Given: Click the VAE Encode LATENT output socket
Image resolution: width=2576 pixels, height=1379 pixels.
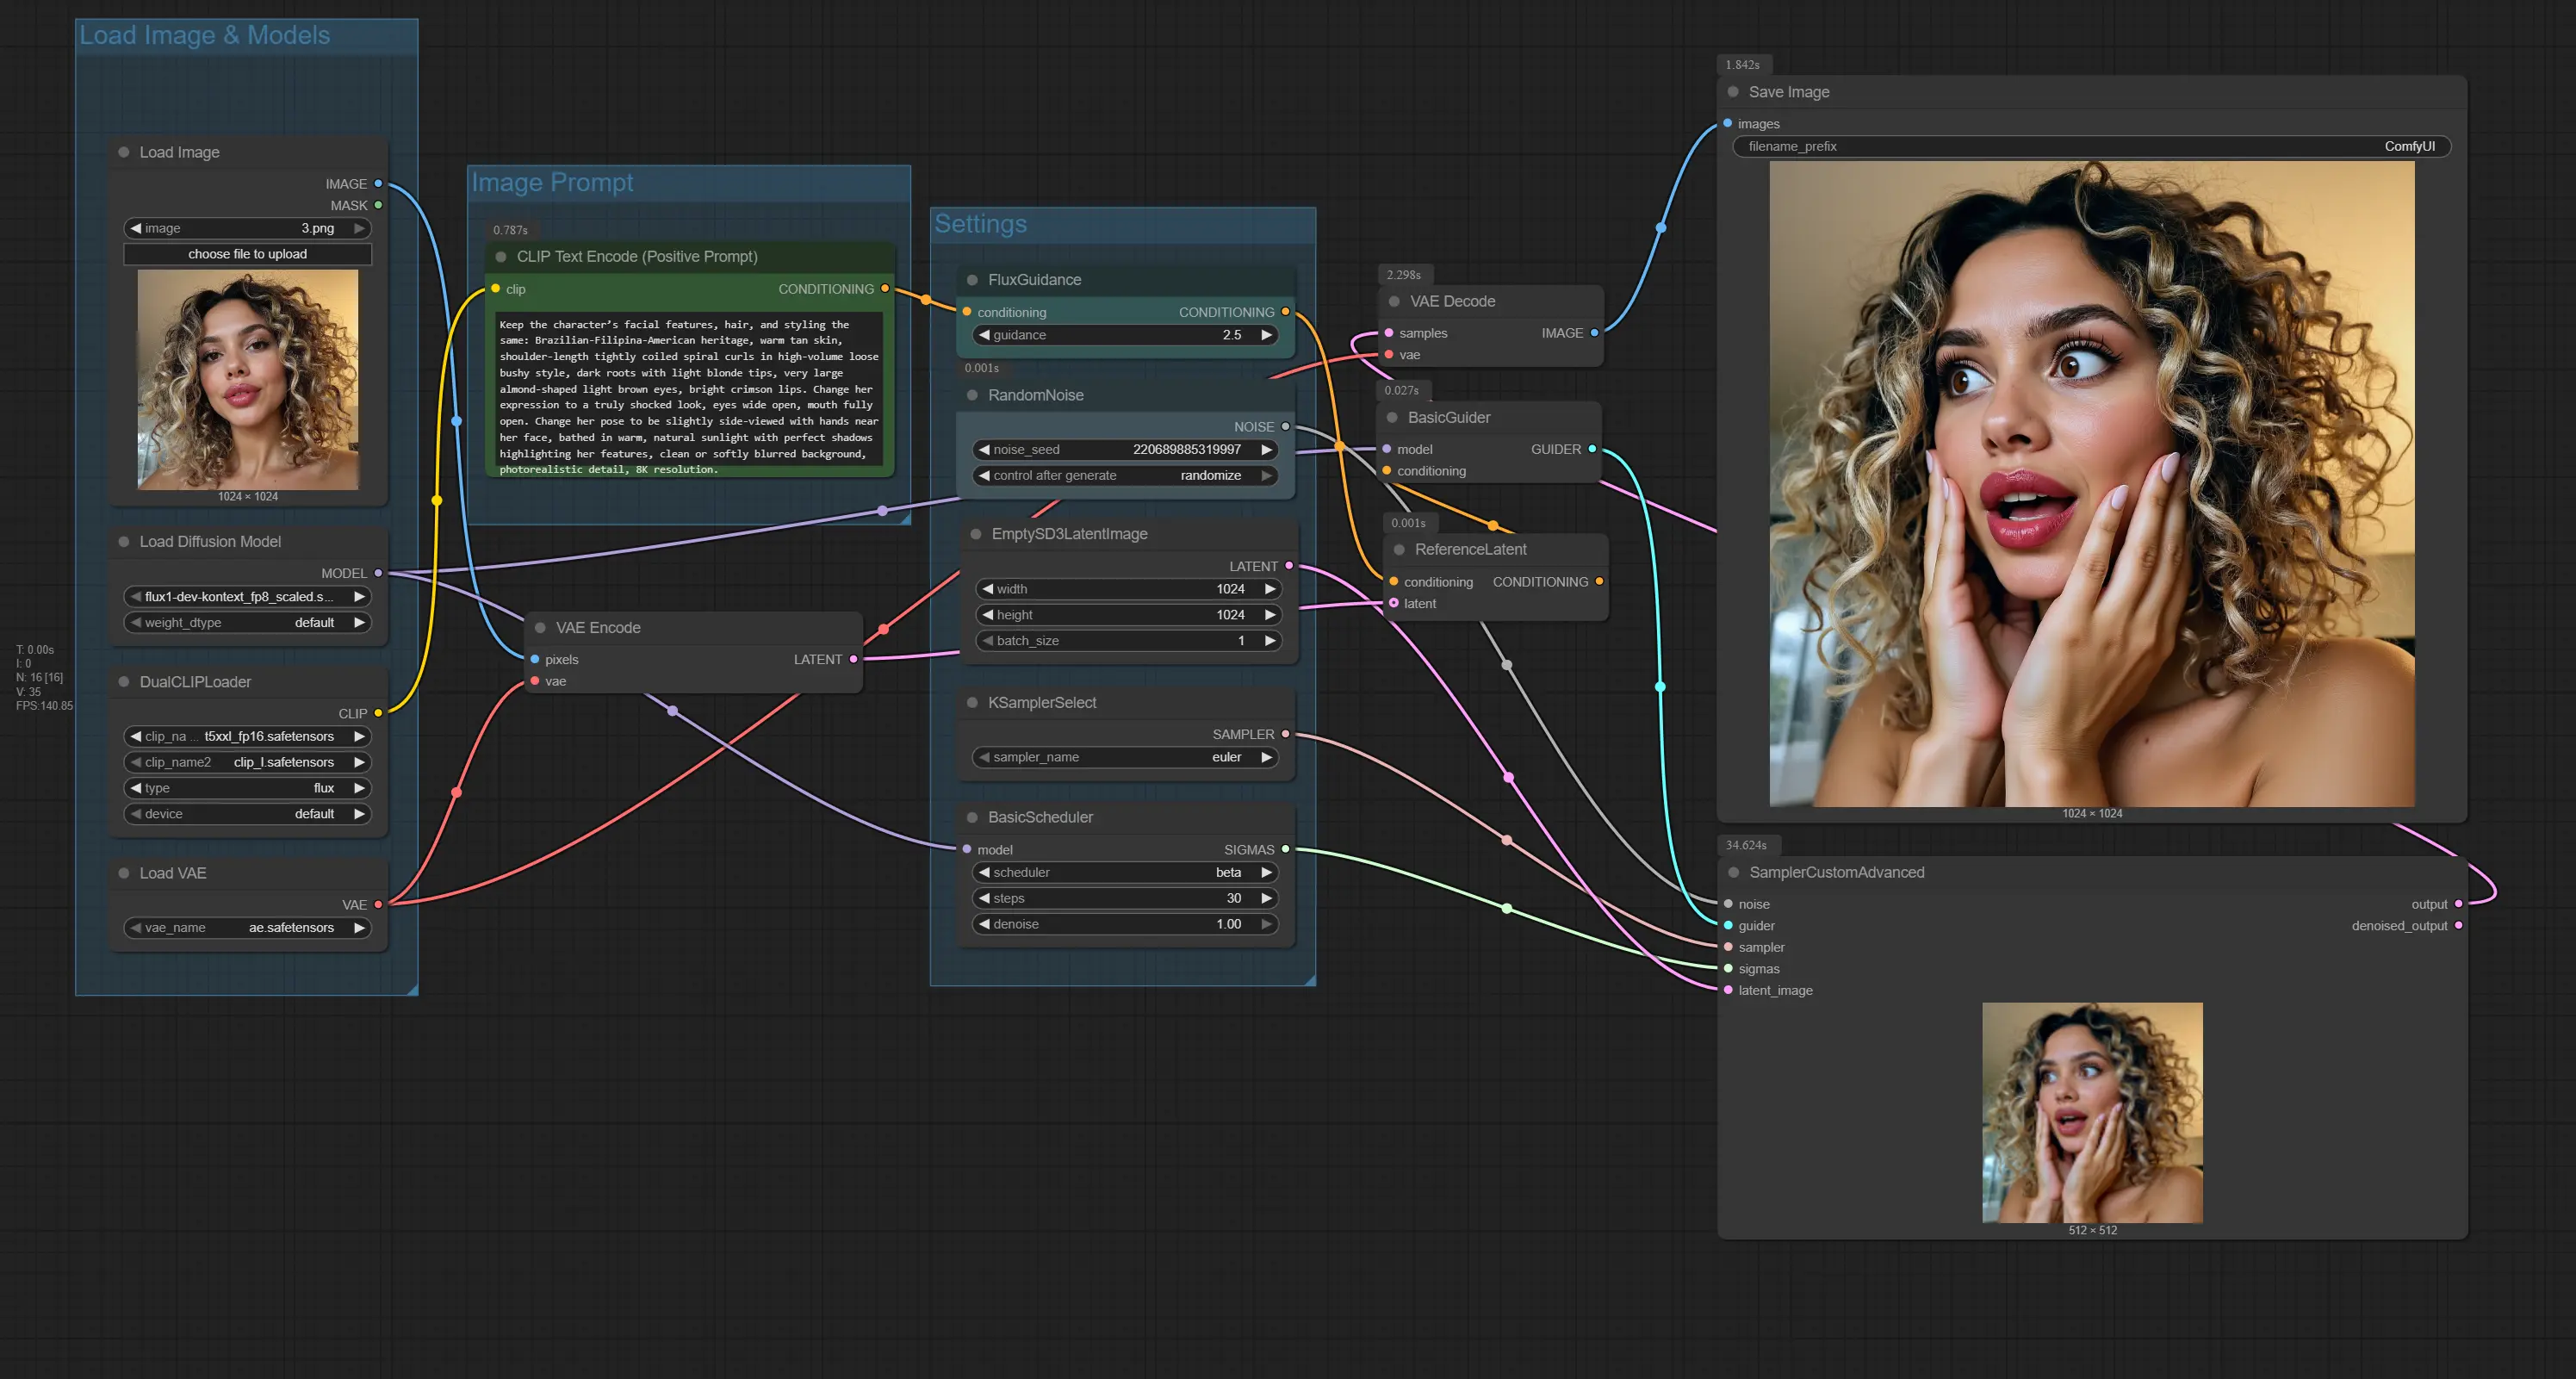Looking at the screenshot, I should click(x=853, y=659).
